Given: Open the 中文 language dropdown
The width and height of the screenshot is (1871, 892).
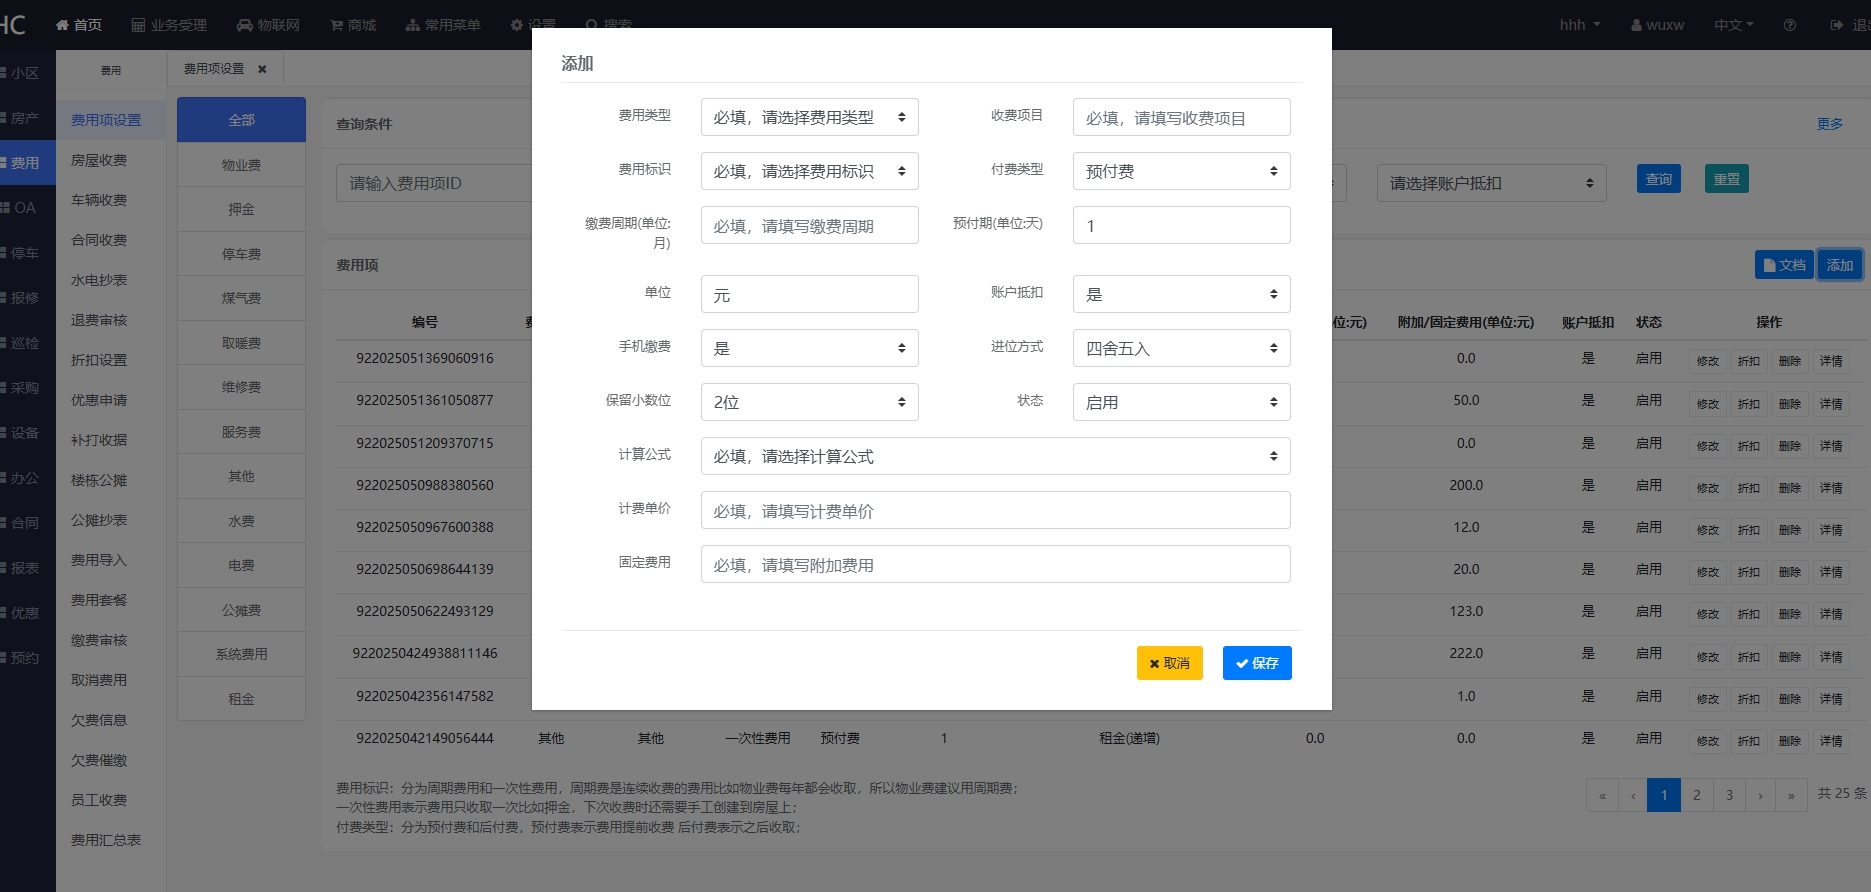Looking at the screenshot, I should point(1733,25).
